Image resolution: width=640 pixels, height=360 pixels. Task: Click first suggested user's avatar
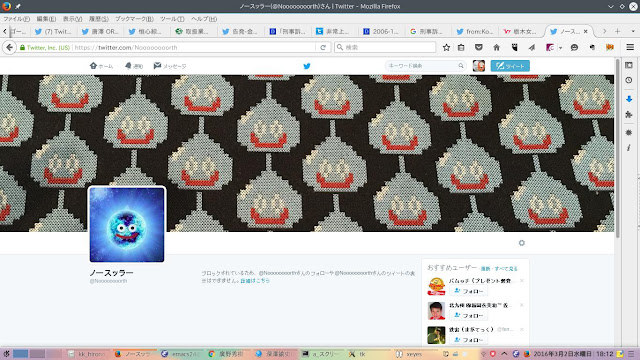[436, 286]
